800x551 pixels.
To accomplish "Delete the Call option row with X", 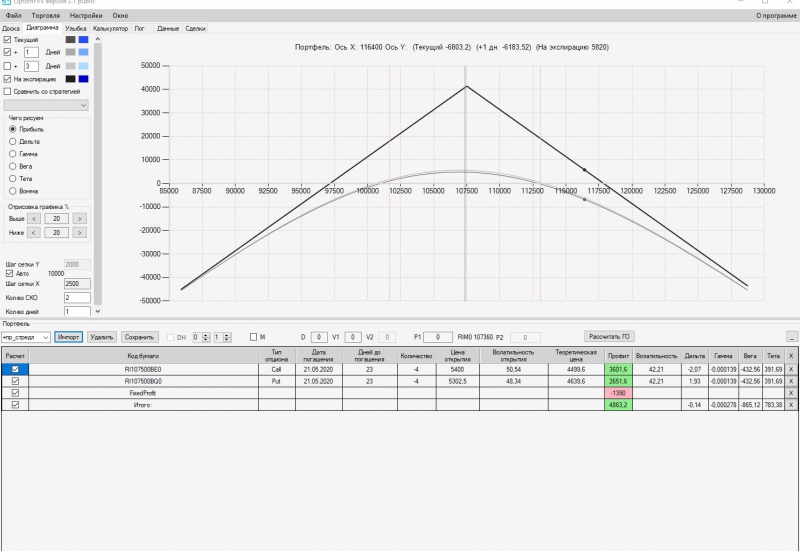I will [791, 369].
